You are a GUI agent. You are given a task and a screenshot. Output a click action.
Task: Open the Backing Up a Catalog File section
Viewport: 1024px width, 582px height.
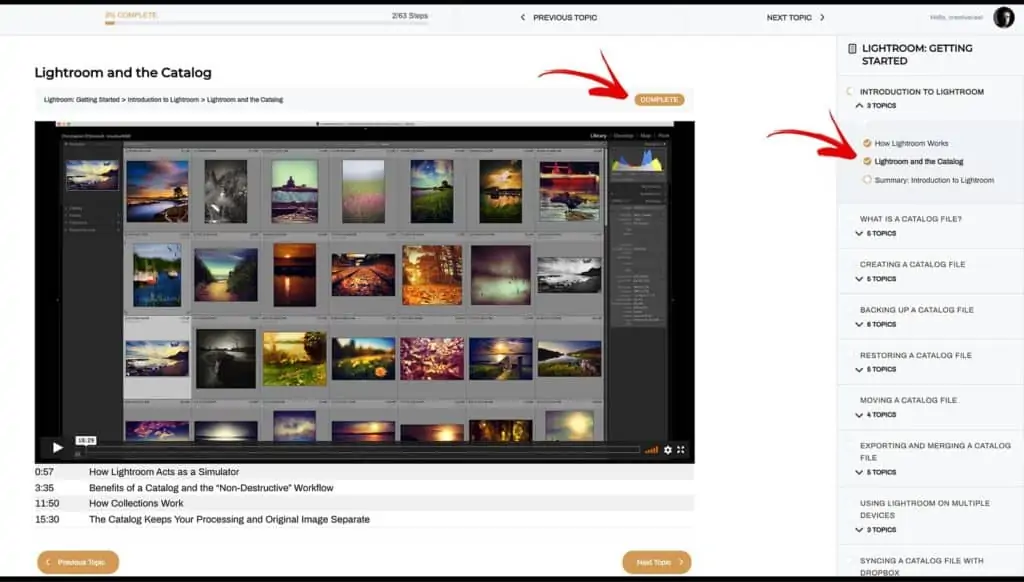coord(916,310)
